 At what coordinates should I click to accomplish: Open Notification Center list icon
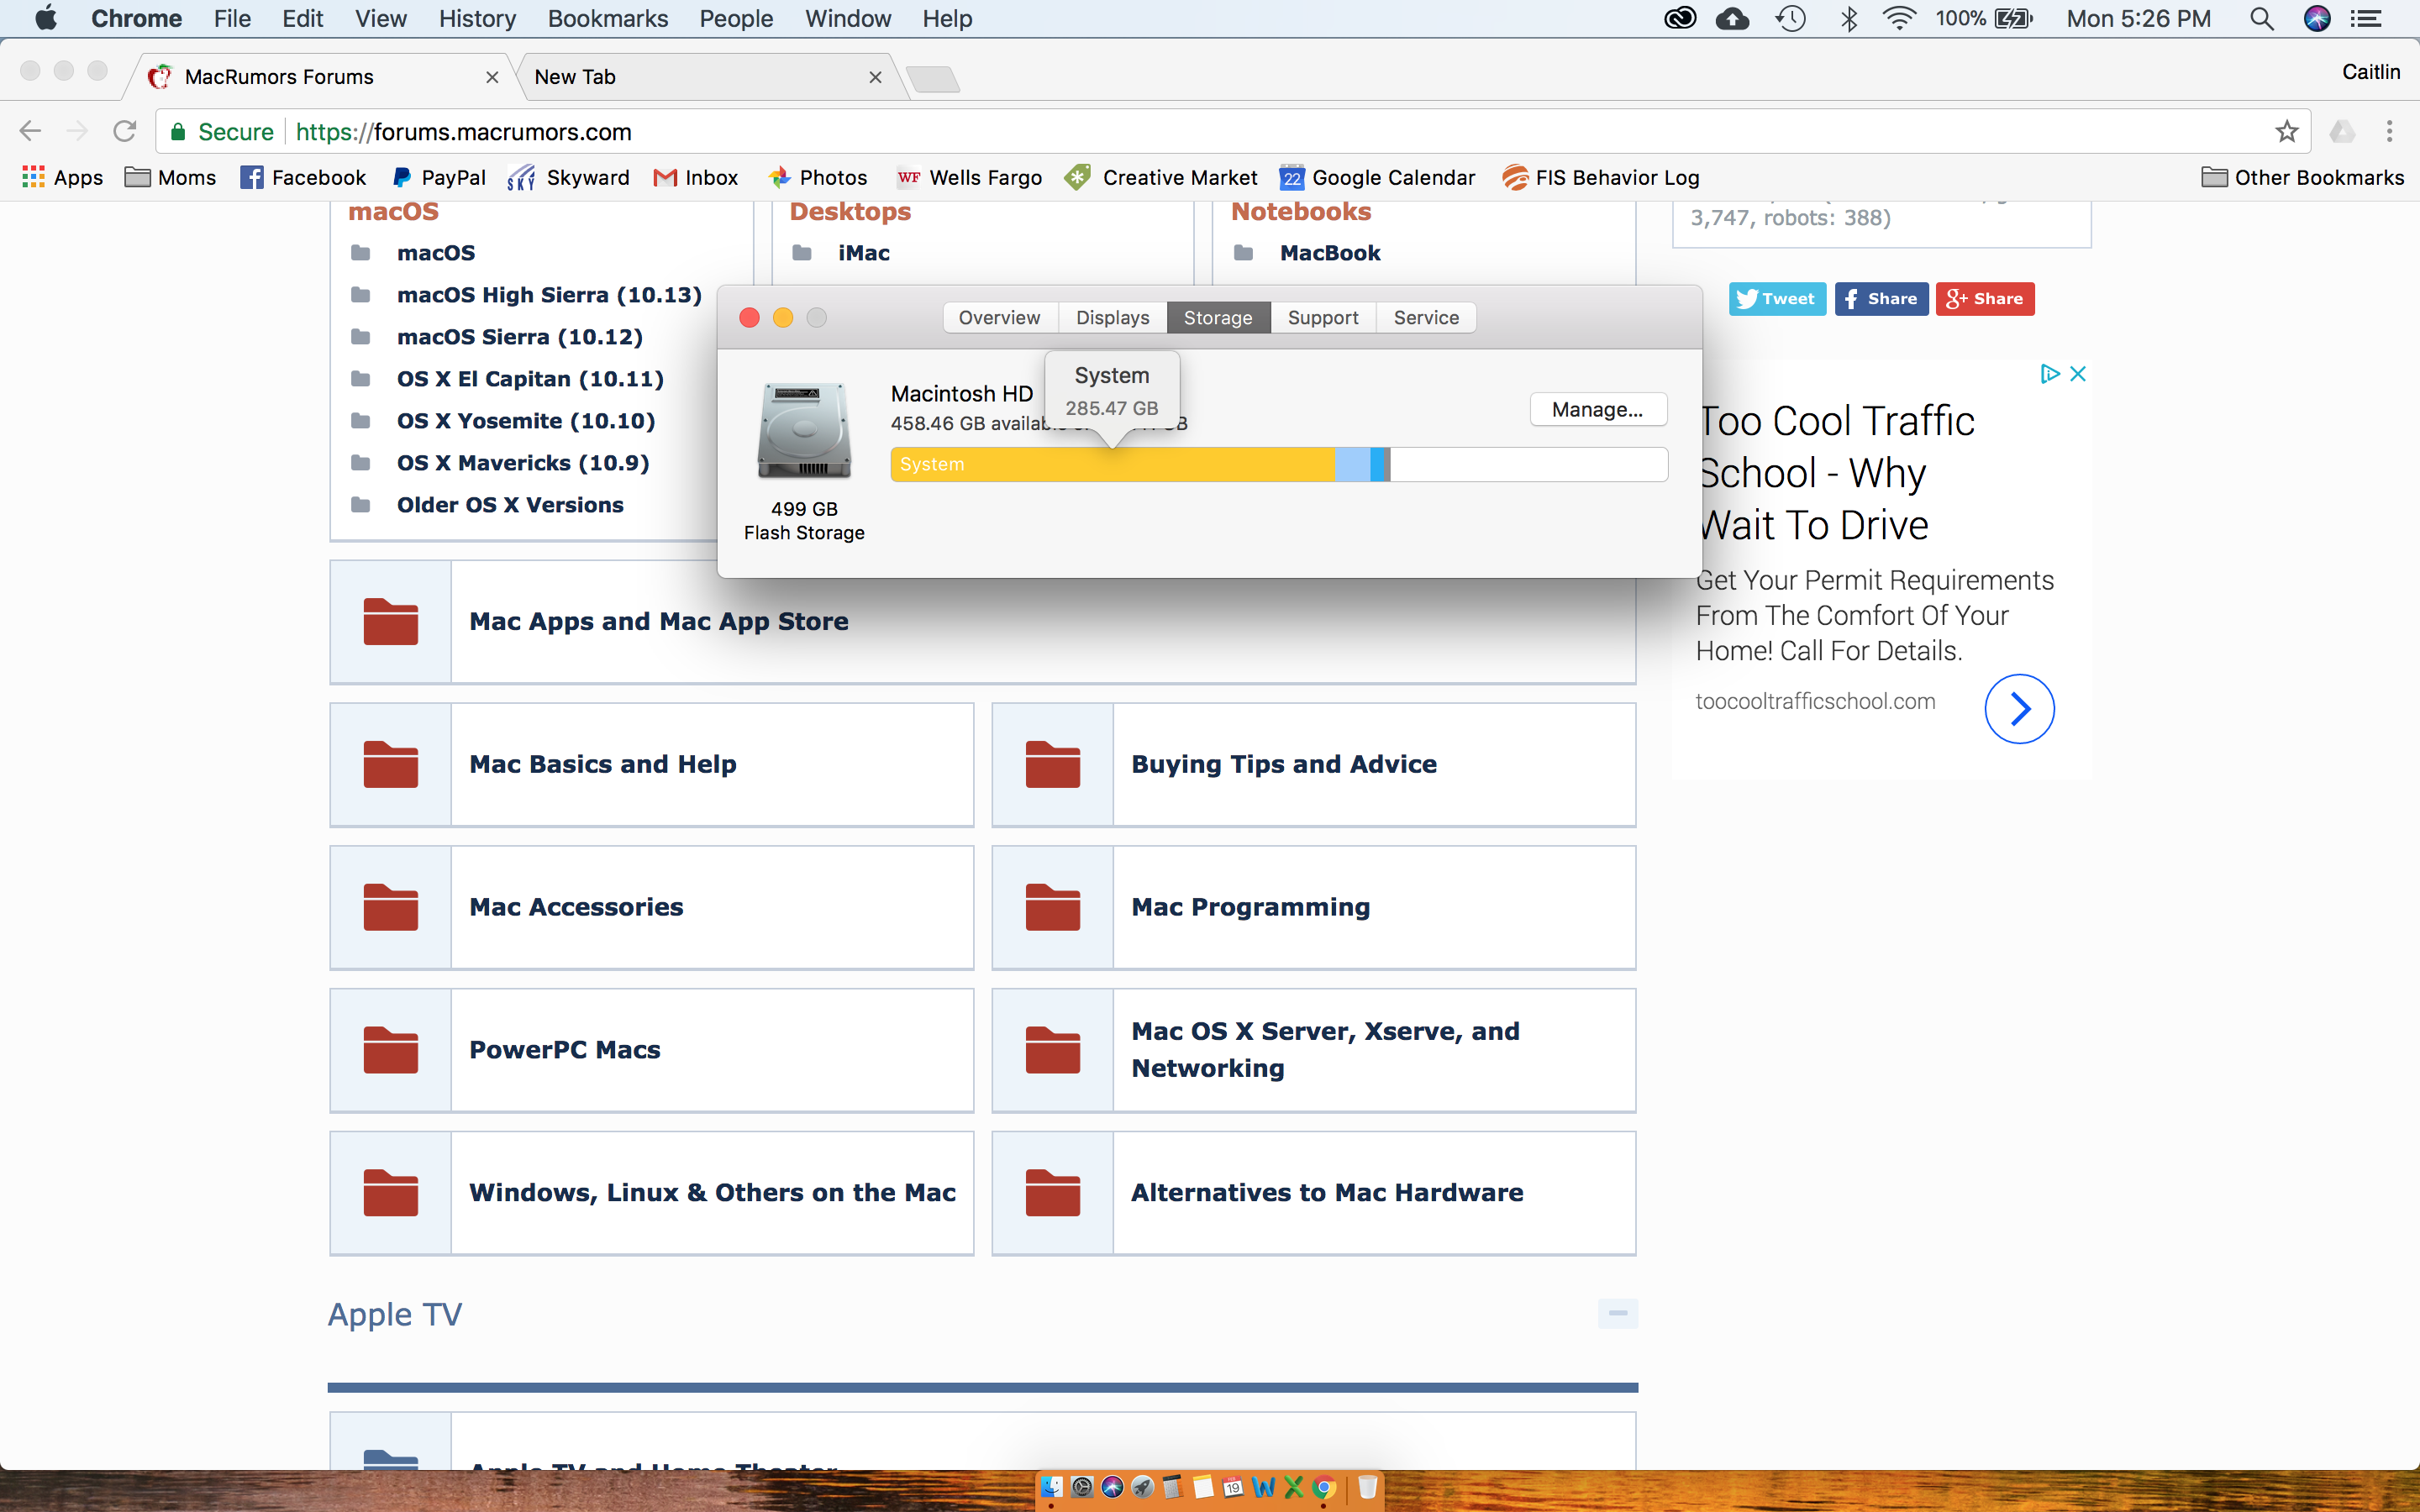(x=2366, y=18)
